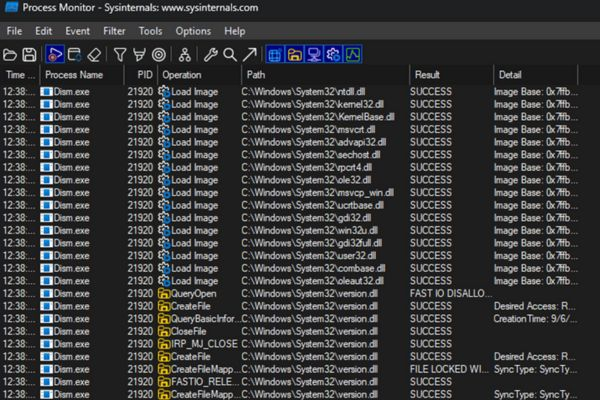Toggle Show File System Activity filter
This screenshot has width=600, height=400.
click(x=294, y=54)
